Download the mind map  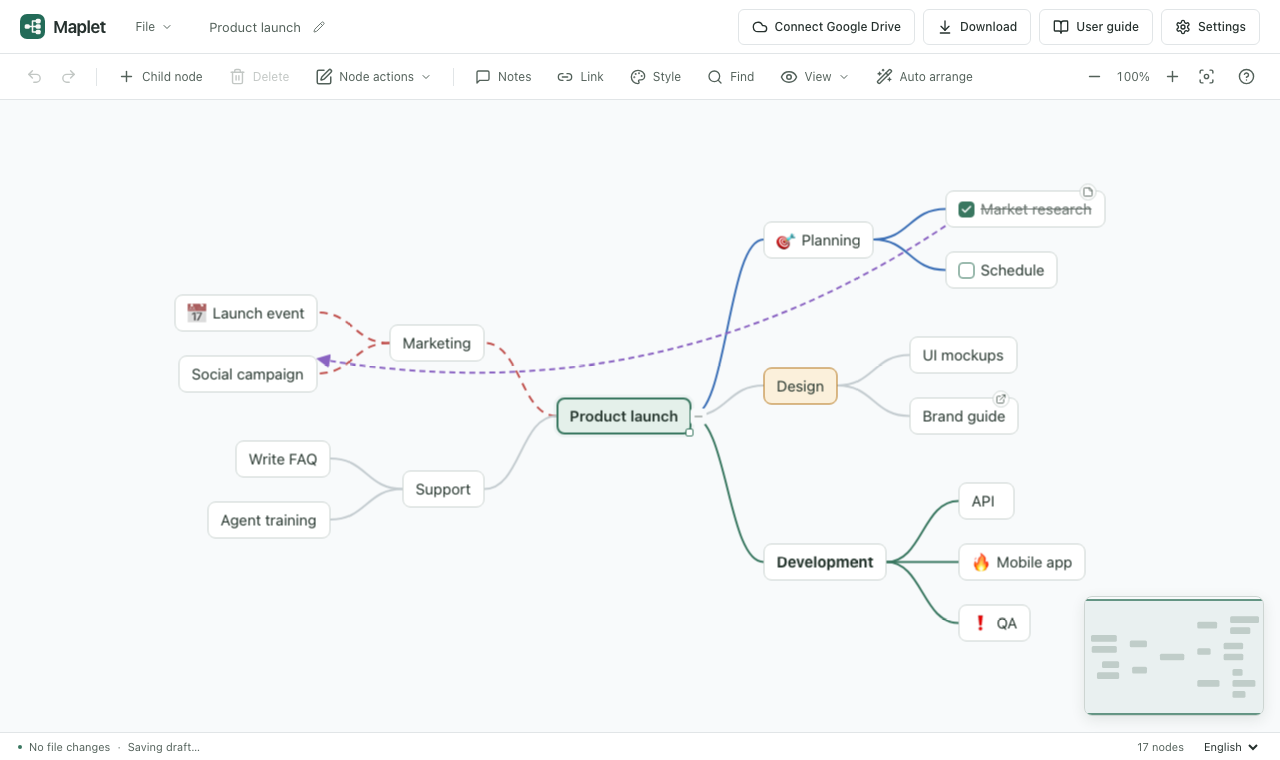coord(977,27)
